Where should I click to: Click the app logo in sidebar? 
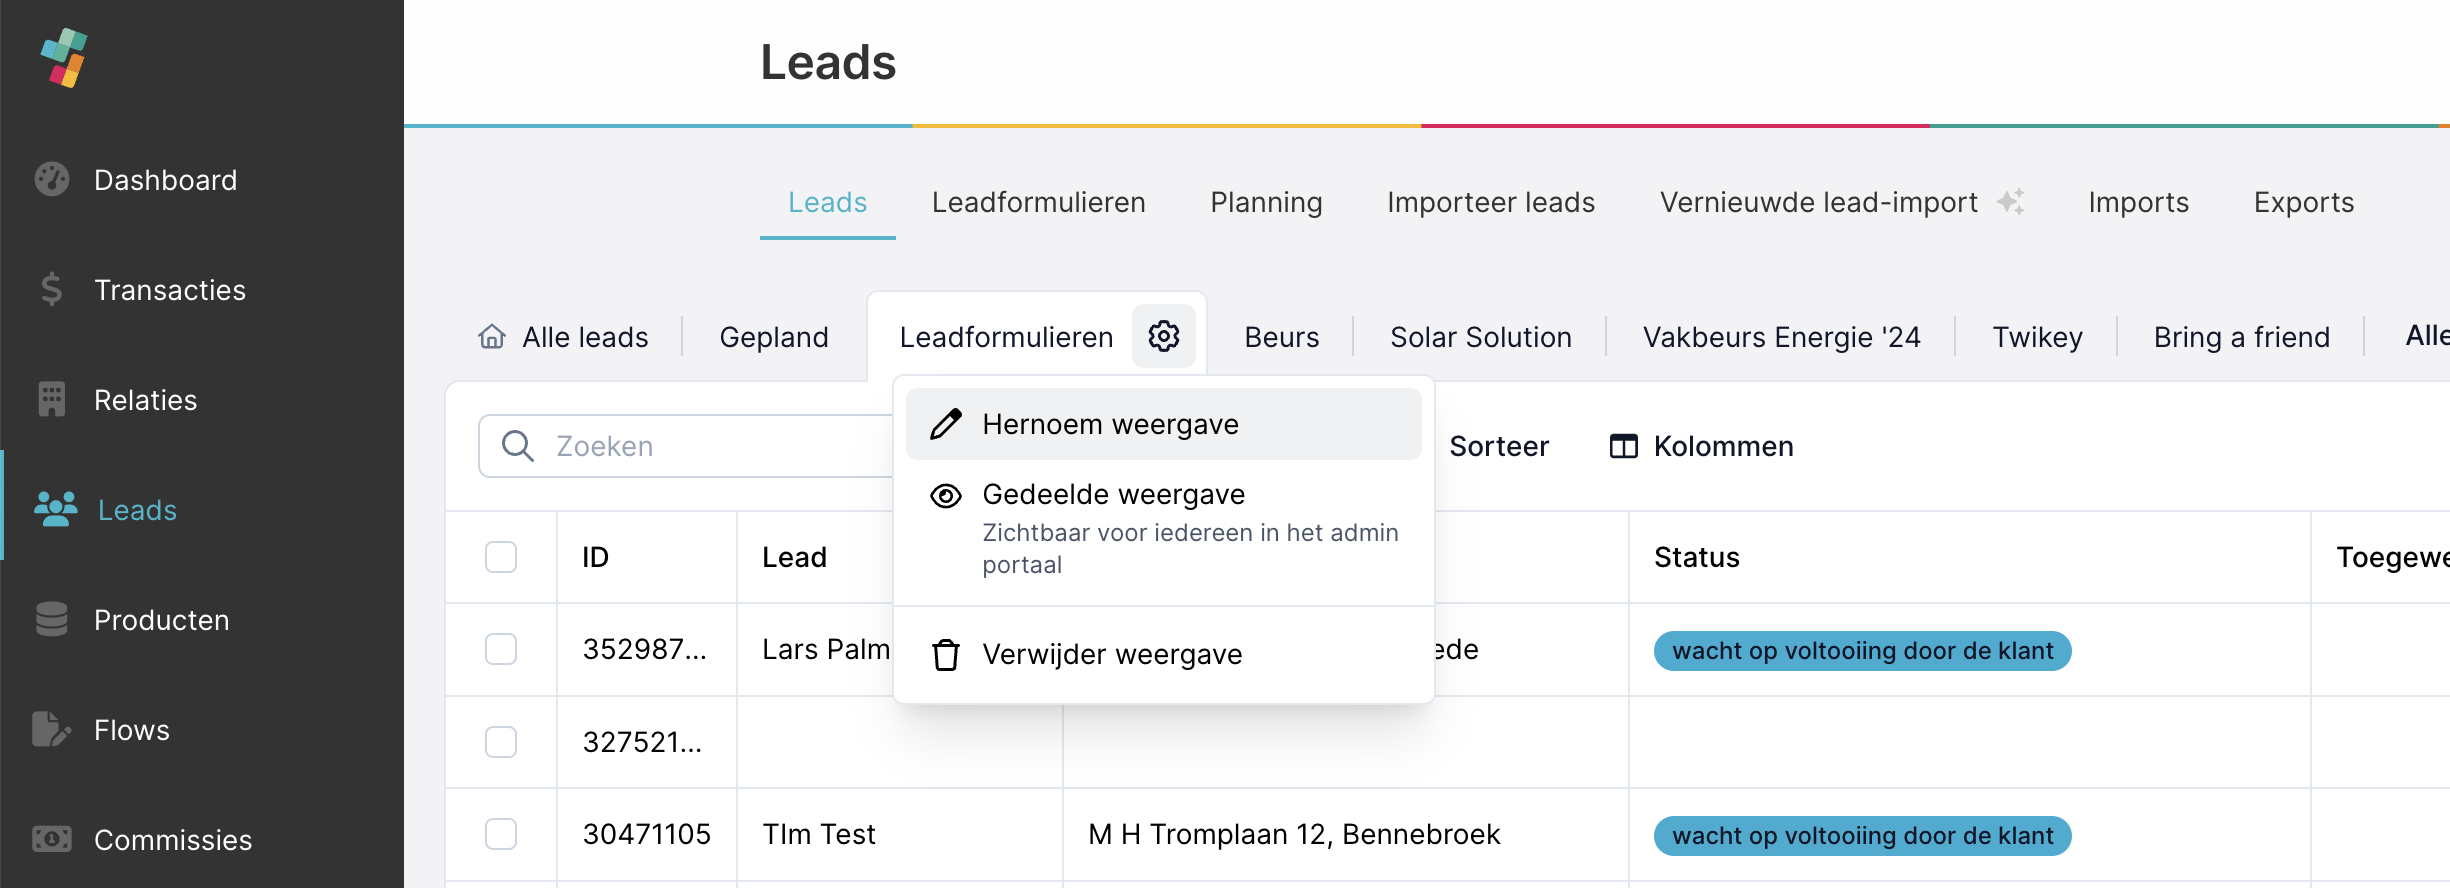64,57
